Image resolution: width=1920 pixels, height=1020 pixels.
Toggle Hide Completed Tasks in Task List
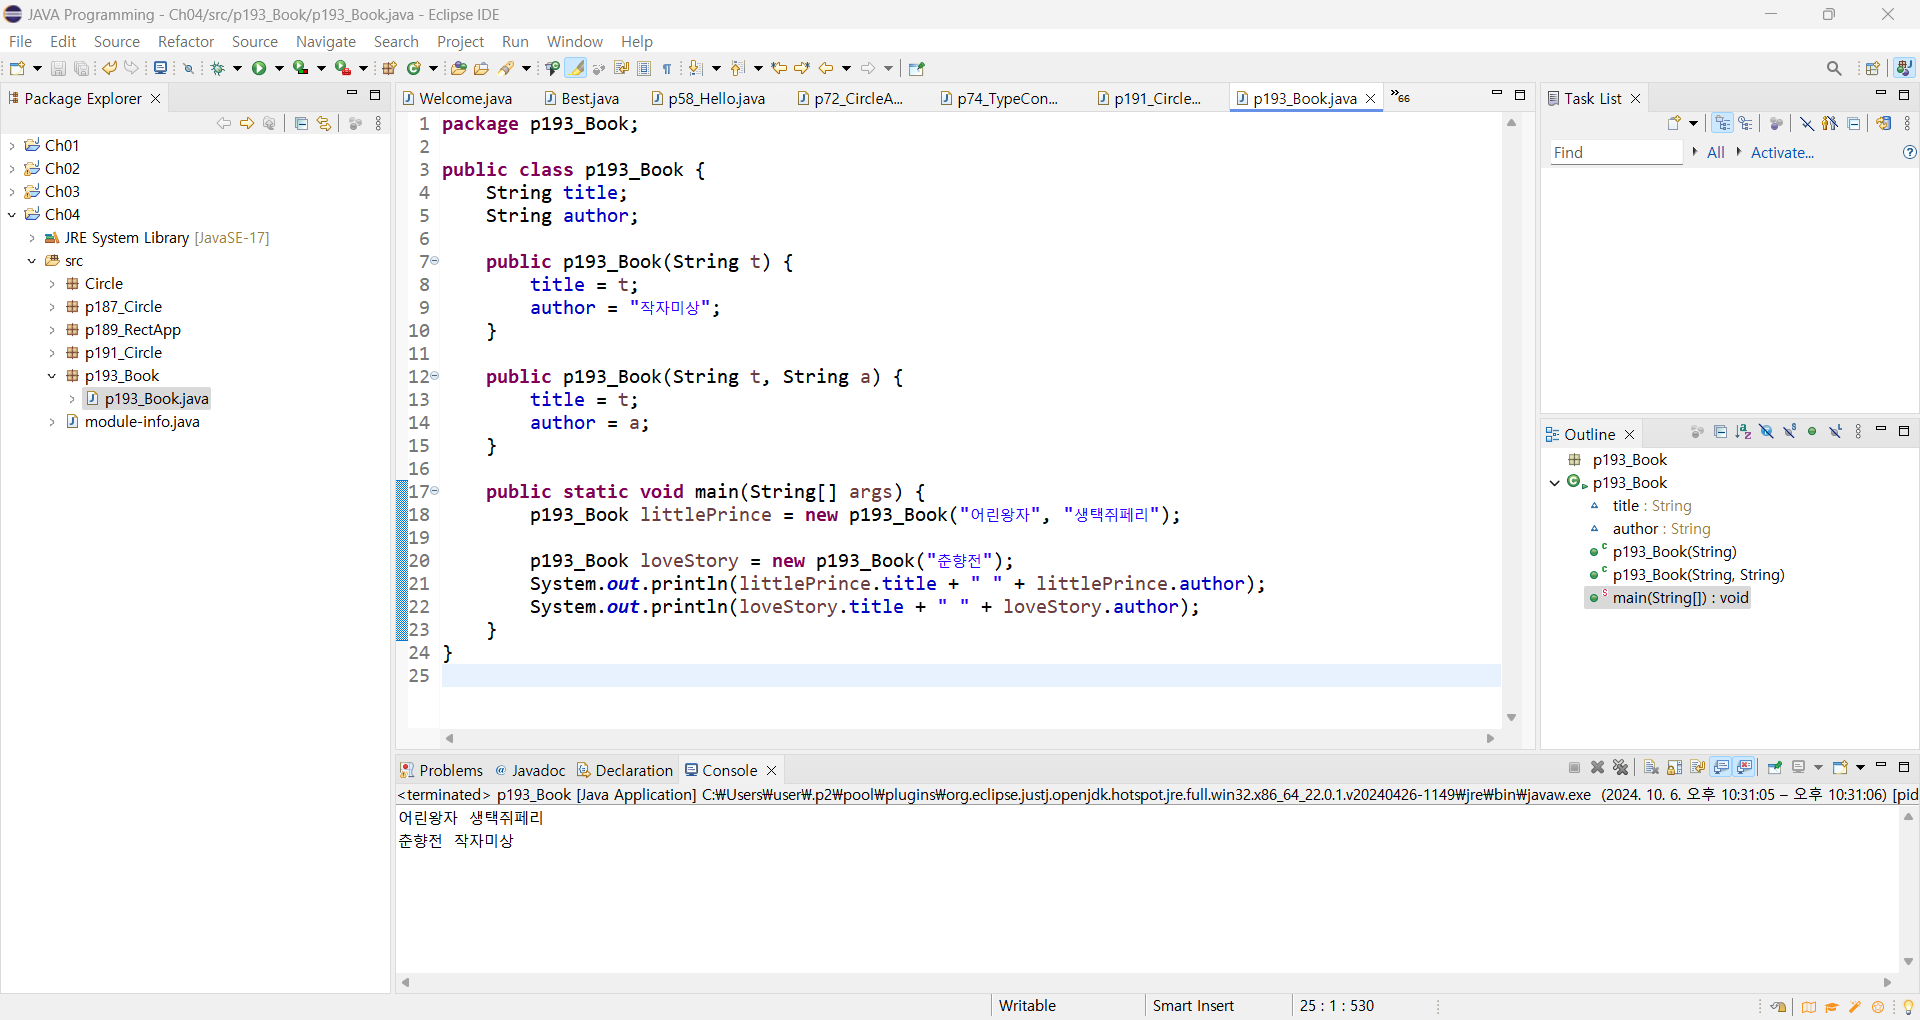click(1806, 123)
